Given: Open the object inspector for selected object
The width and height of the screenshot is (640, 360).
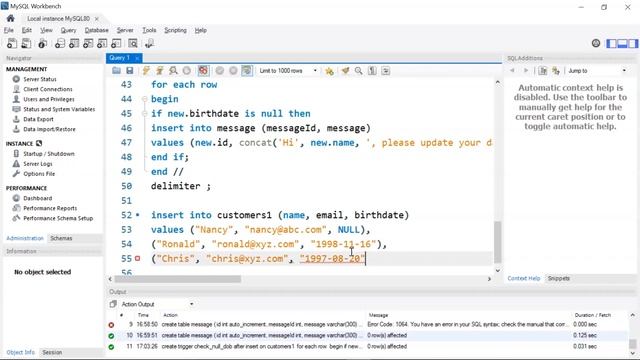Looking at the screenshot, I should 42,43.
